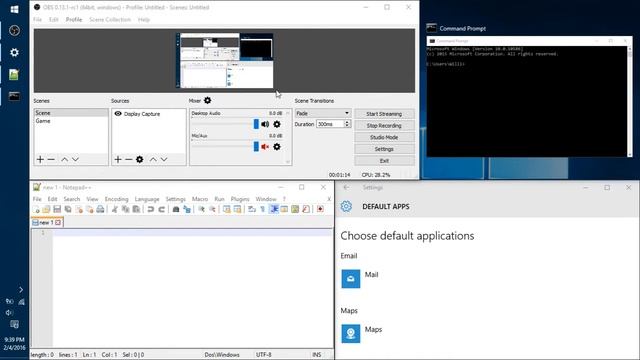This screenshot has height=360, width=640.
Task: Click Notepad++ Print toolbar icon
Action: tap(100, 209)
